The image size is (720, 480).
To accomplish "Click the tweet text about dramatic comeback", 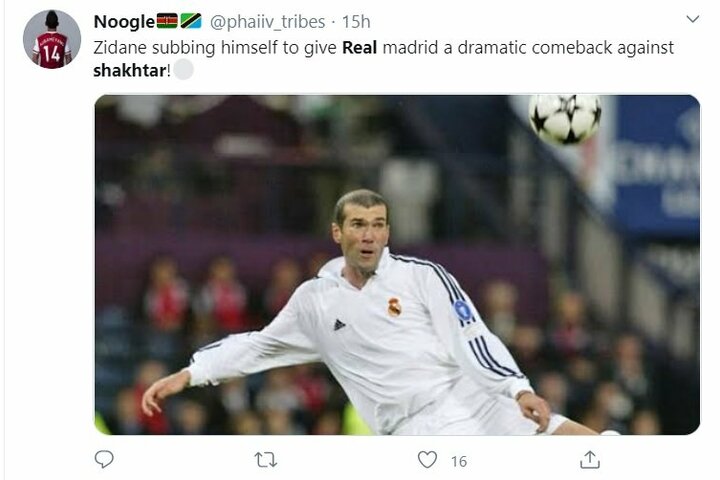I will point(383,58).
